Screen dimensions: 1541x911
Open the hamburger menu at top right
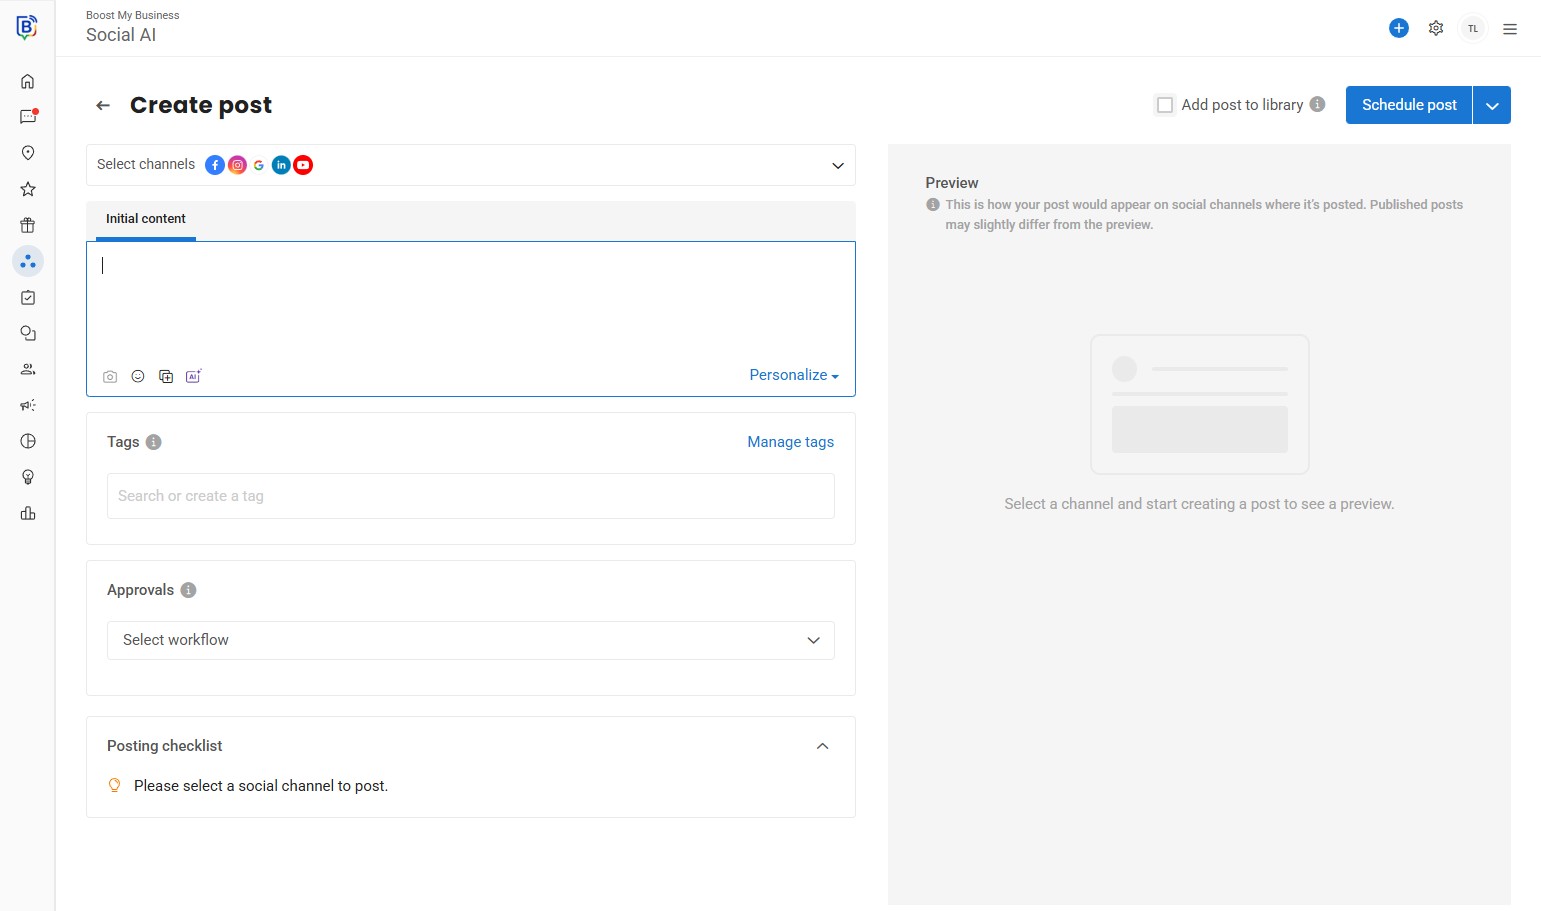[1510, 29]
